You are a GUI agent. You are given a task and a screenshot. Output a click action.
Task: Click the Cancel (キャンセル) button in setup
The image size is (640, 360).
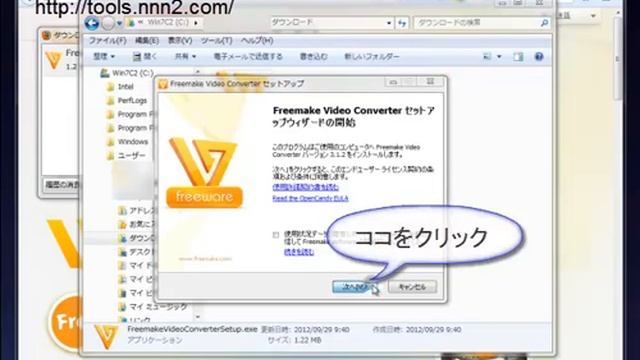(x=412, y=287)
